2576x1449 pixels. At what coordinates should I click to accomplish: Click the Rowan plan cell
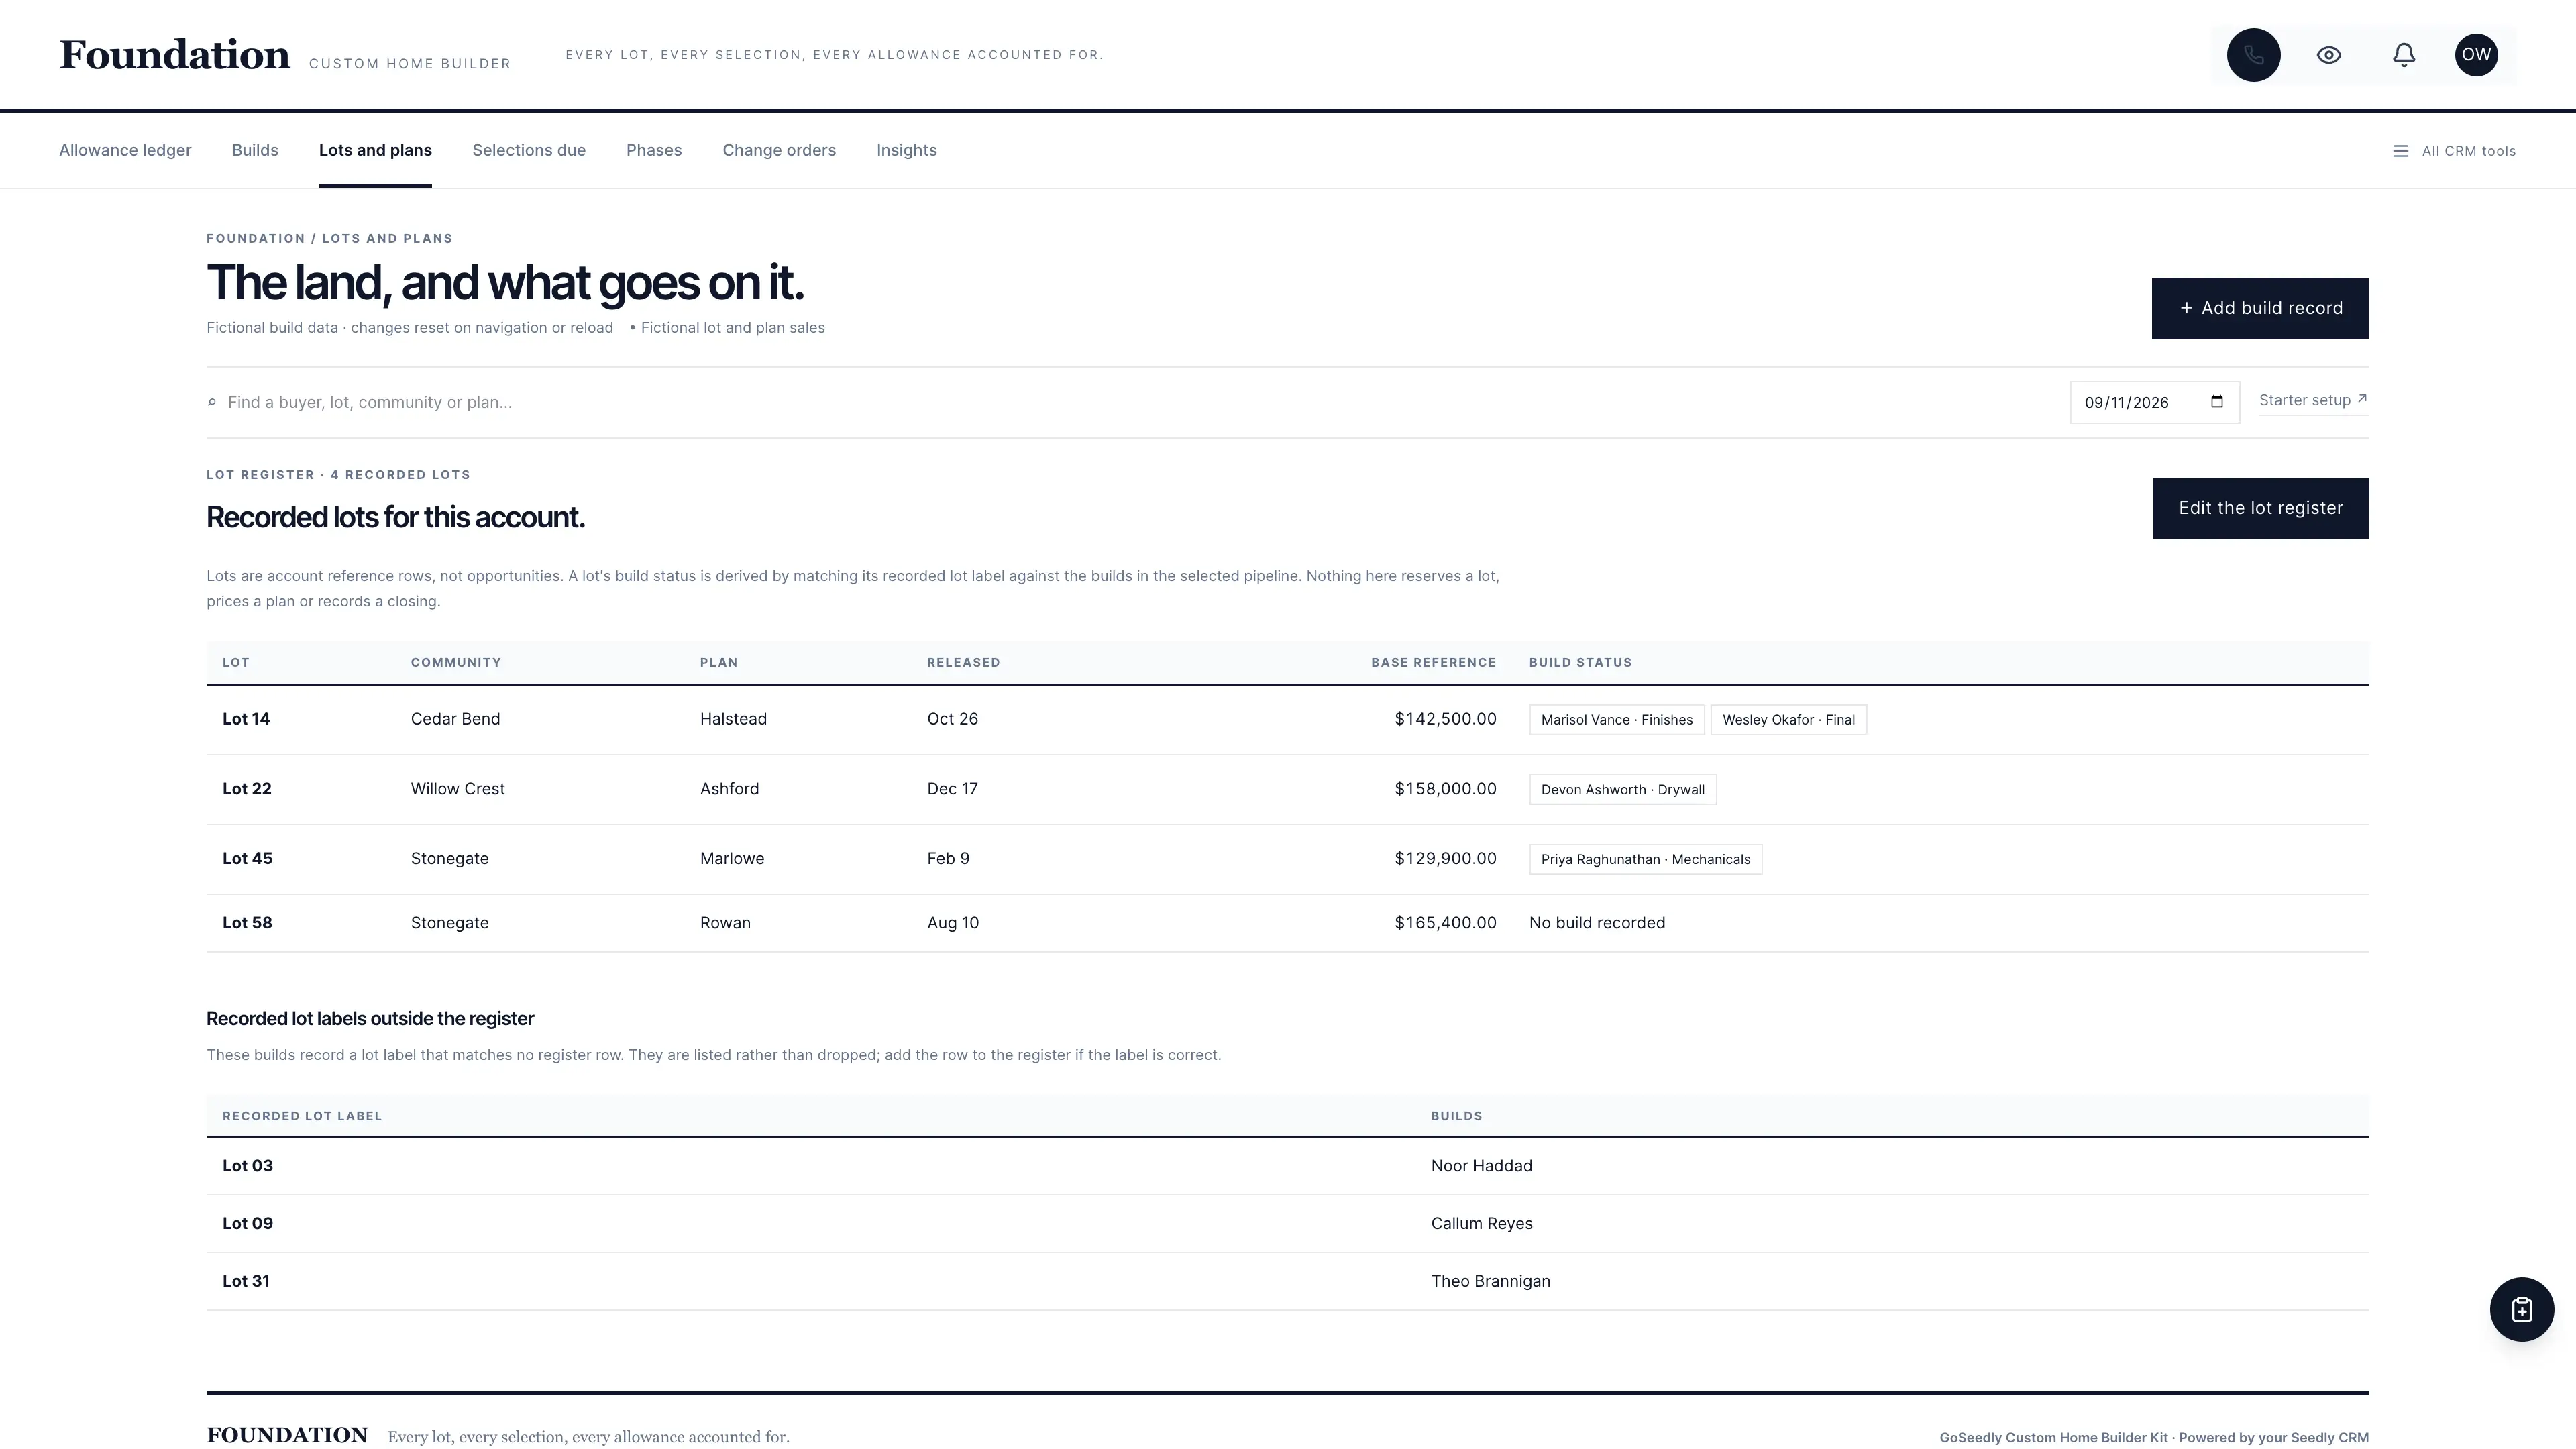click(725, 923)
